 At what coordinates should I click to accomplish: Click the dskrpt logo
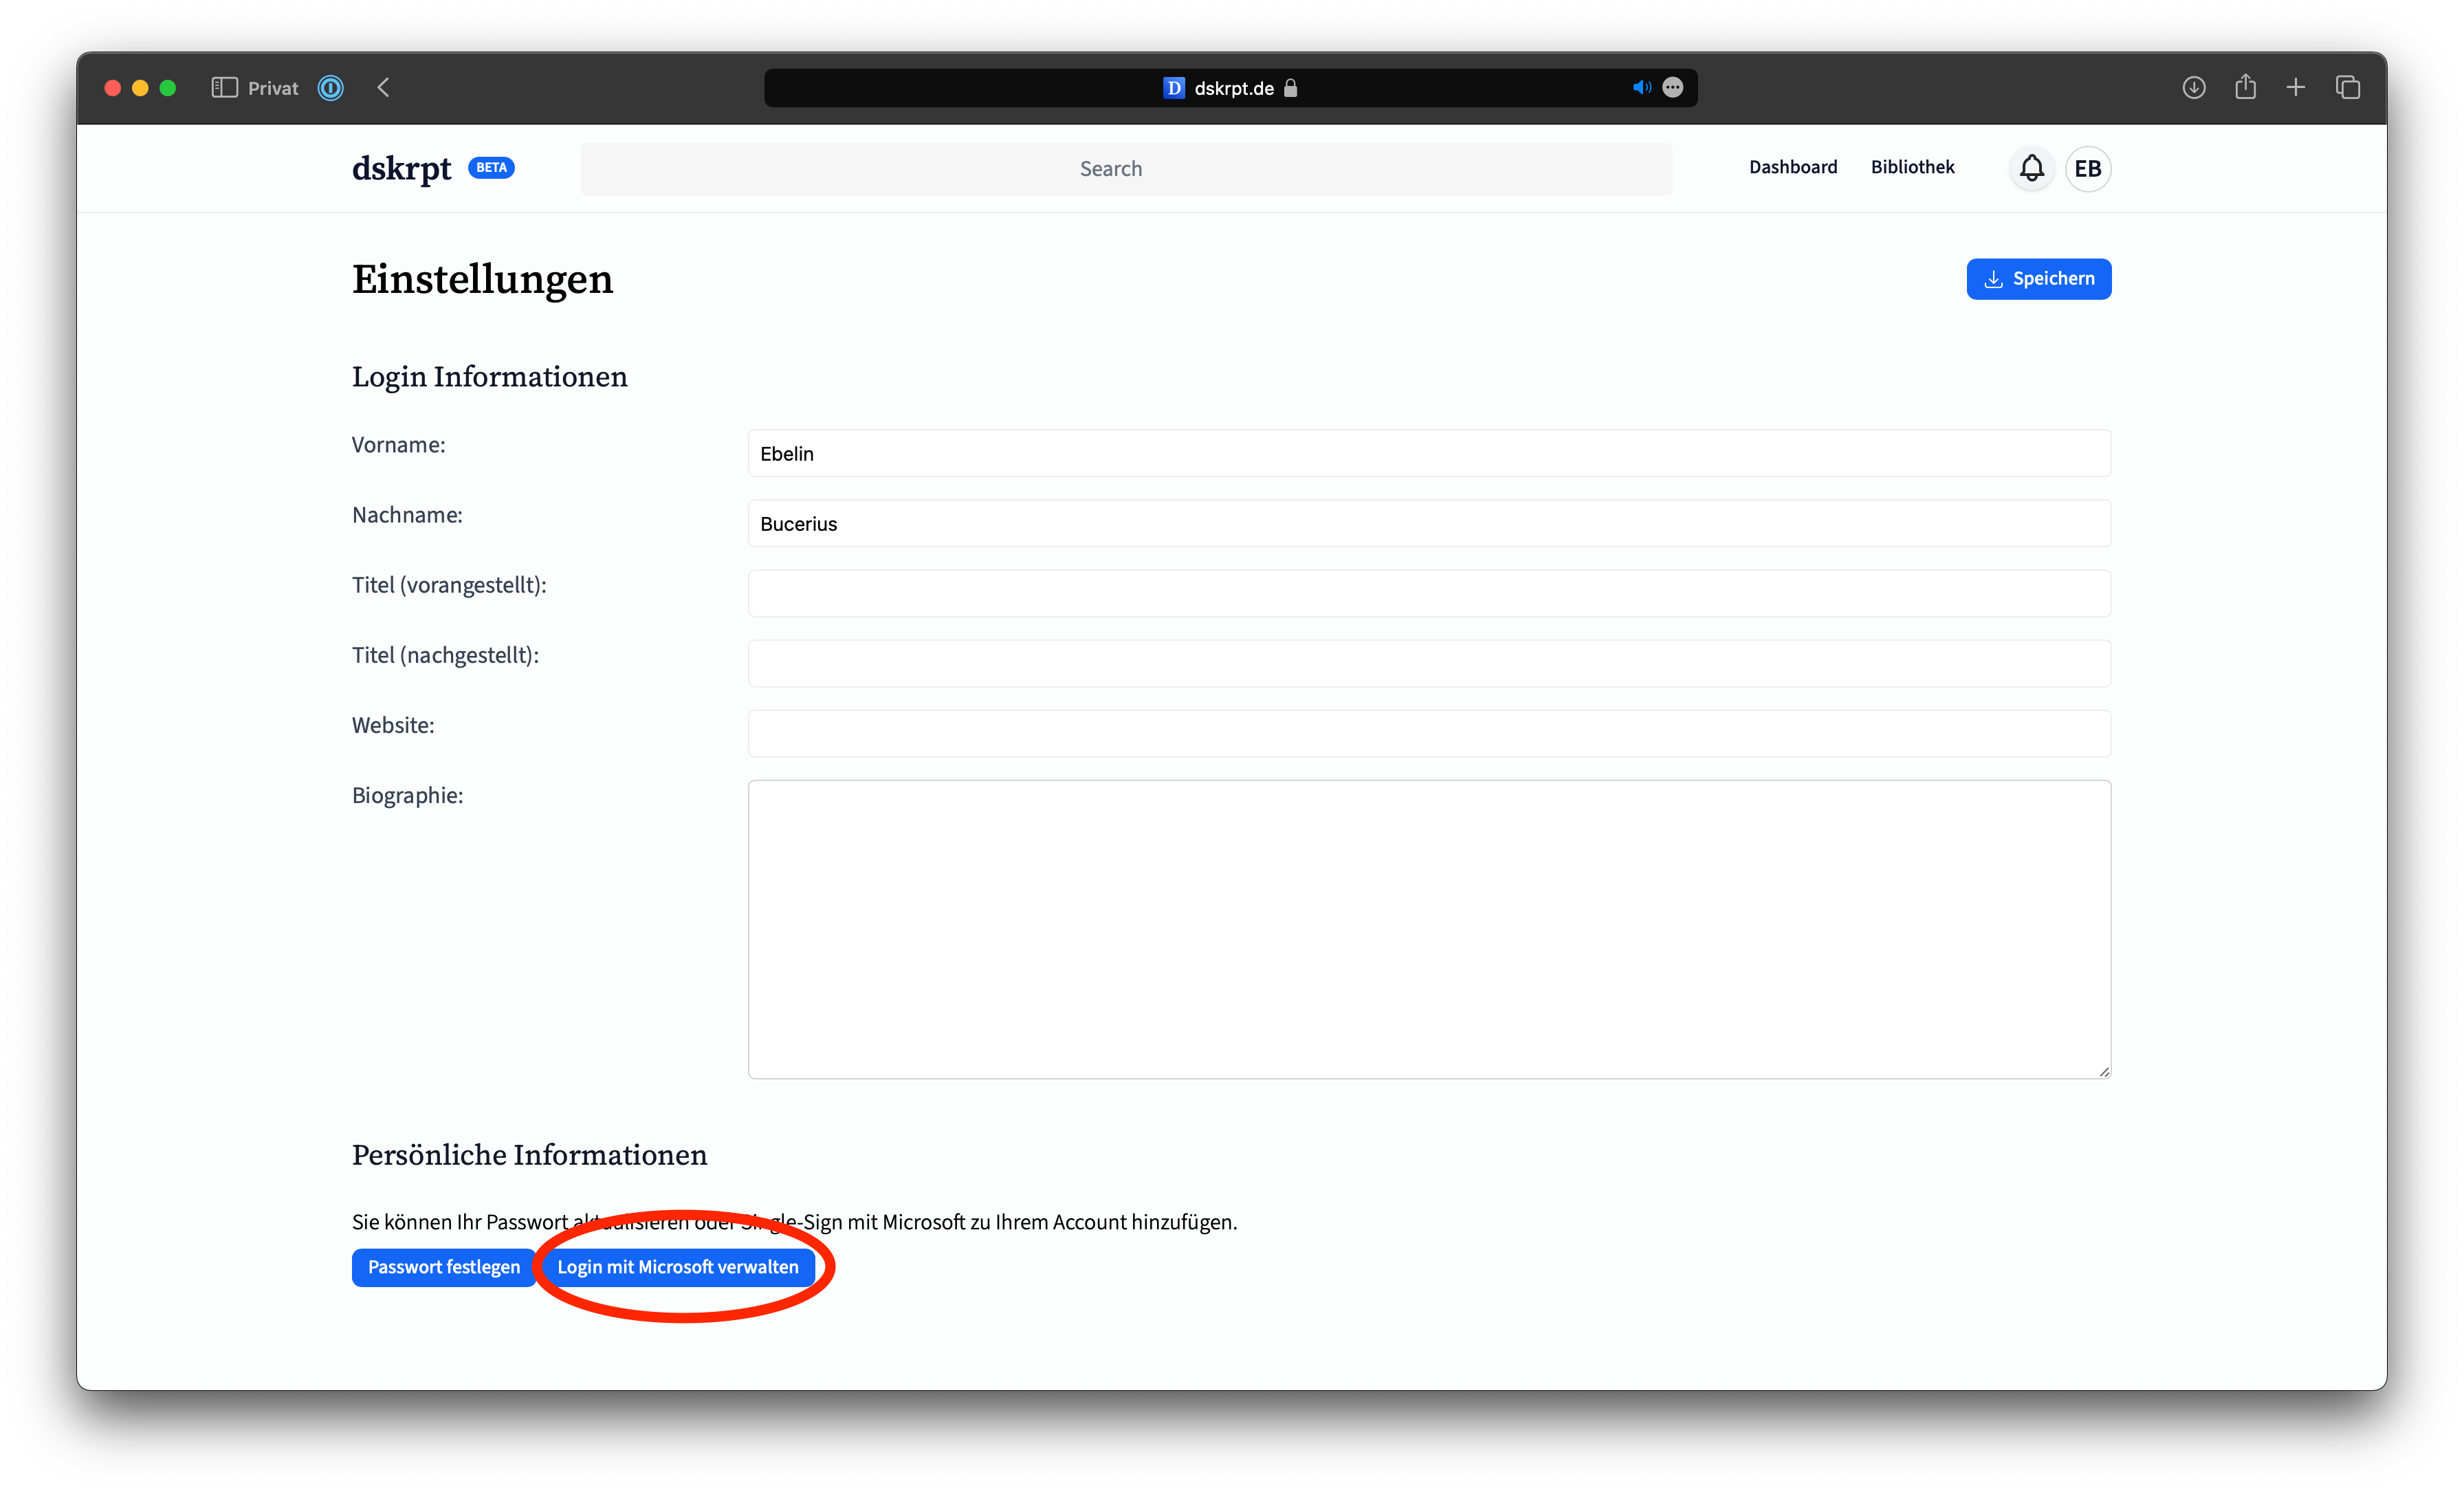[402, 168]
